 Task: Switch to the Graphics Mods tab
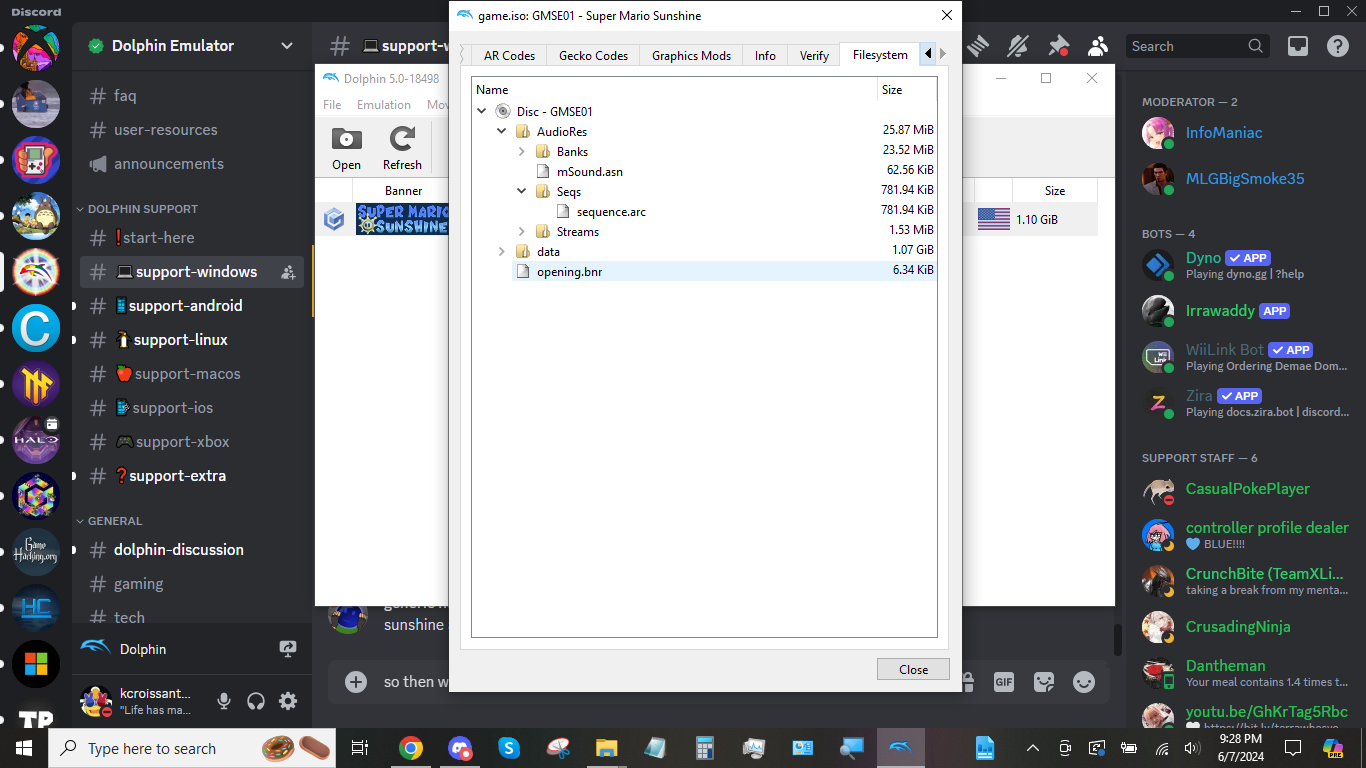(x=691, y=56)
